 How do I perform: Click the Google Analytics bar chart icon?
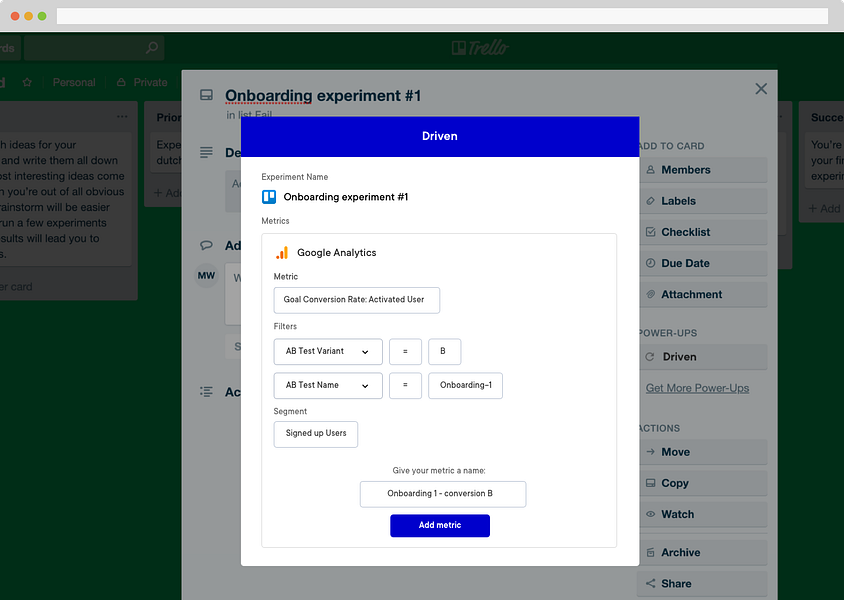(282, 253)
